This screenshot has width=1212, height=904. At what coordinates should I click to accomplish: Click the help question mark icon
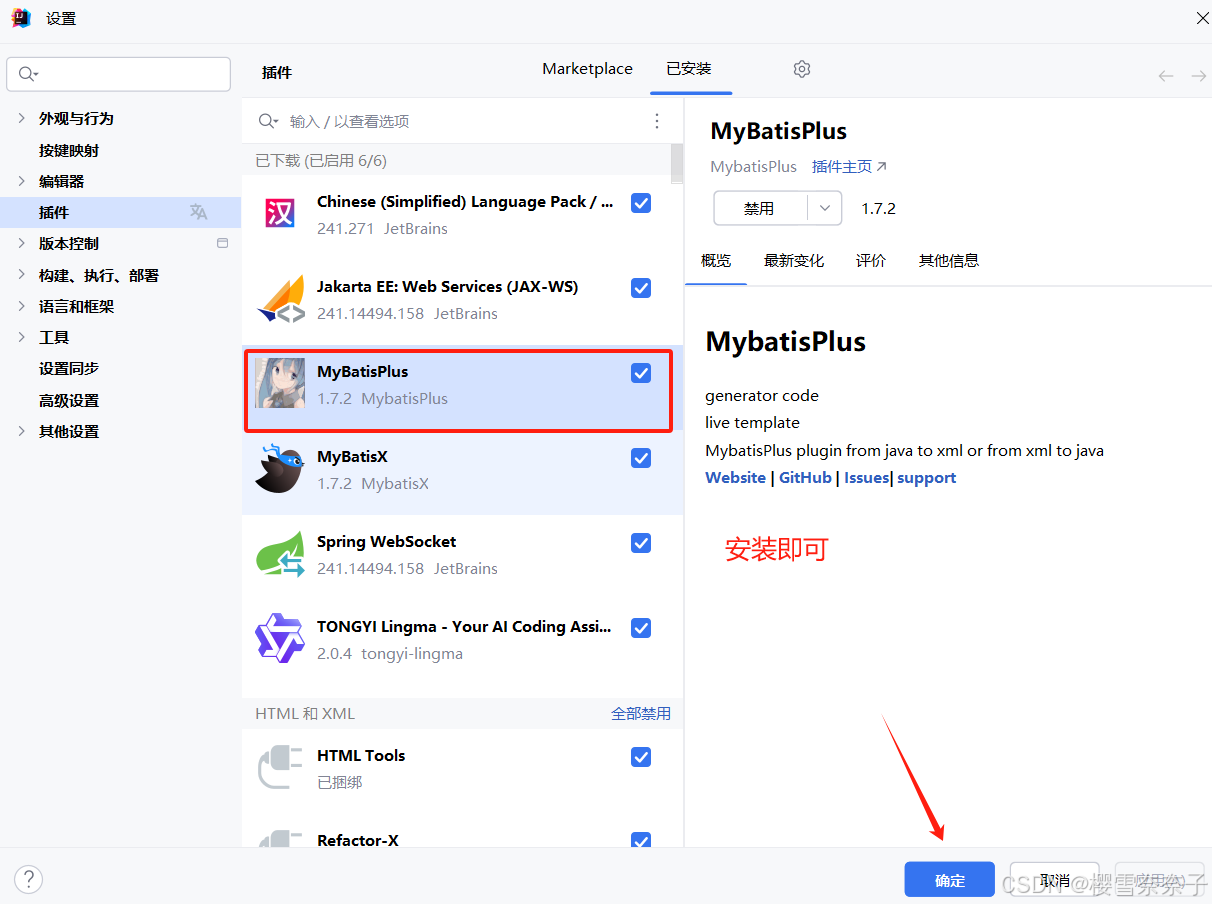(28, 879)
